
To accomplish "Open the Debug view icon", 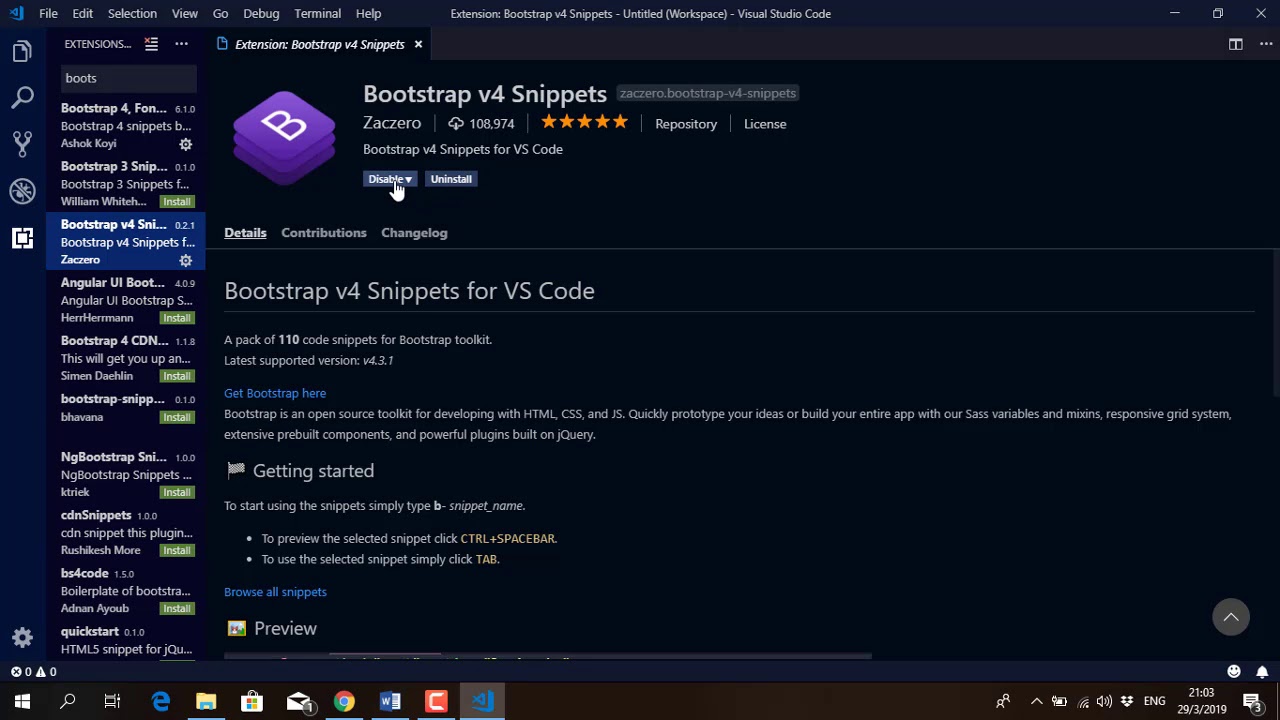I will pos(22,190).
